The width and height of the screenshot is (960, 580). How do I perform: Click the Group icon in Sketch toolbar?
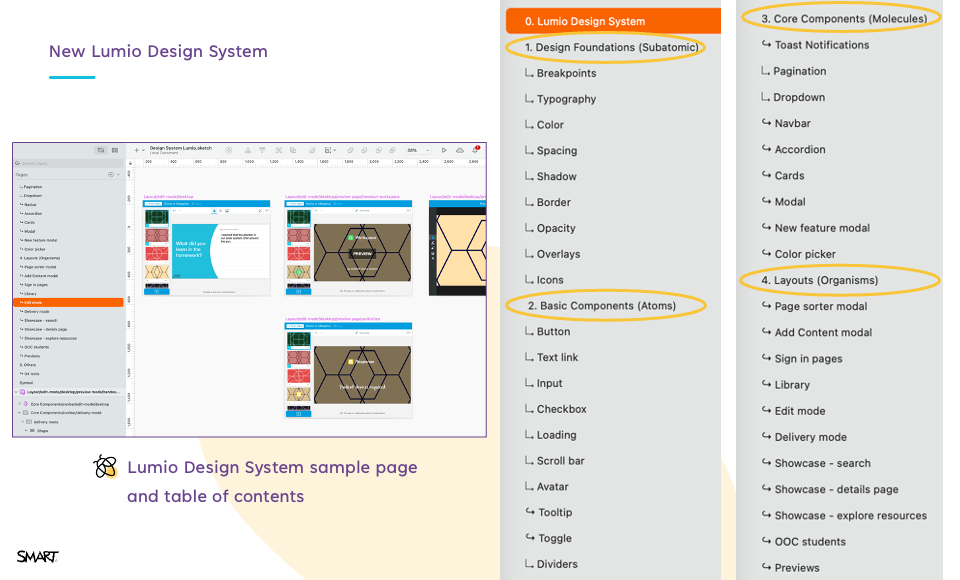tap(279, 150)
